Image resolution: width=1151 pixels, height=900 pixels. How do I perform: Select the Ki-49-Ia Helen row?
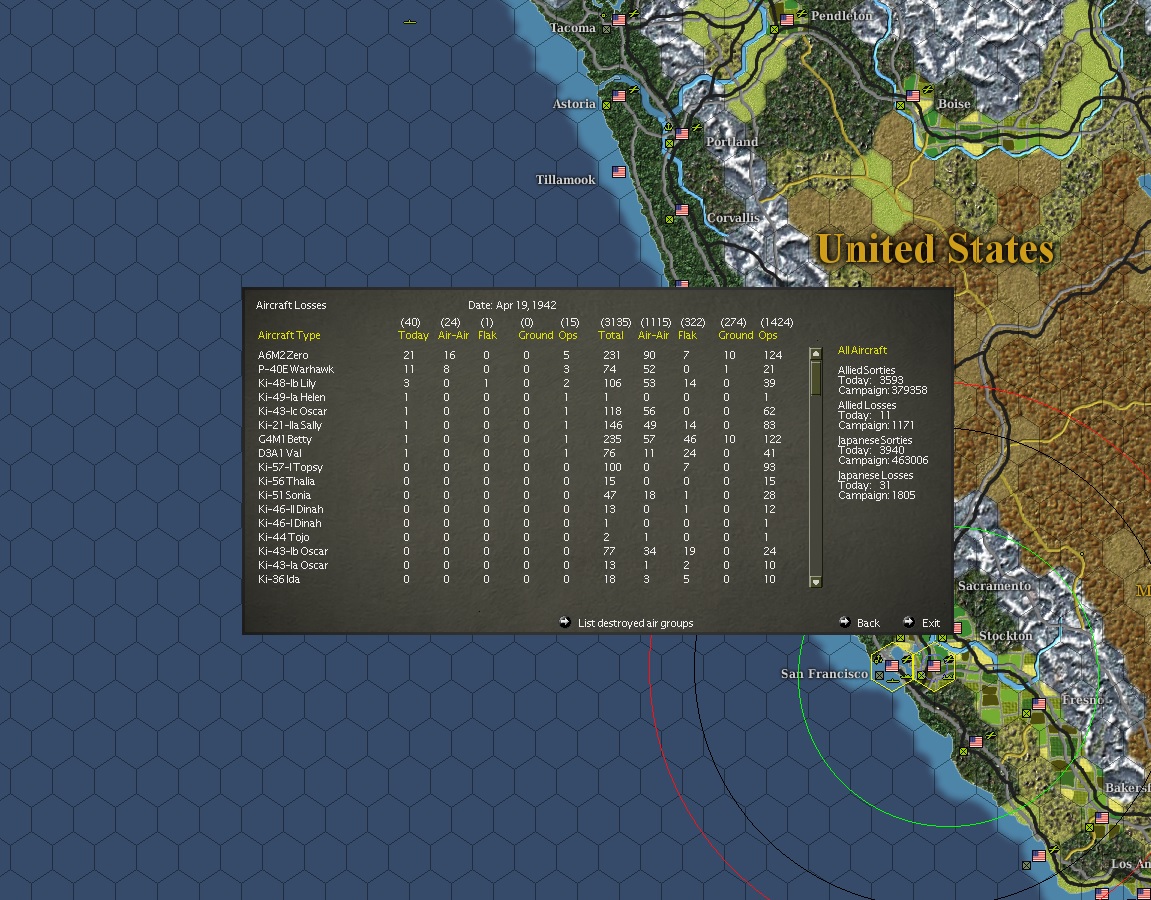coord(521,397)
